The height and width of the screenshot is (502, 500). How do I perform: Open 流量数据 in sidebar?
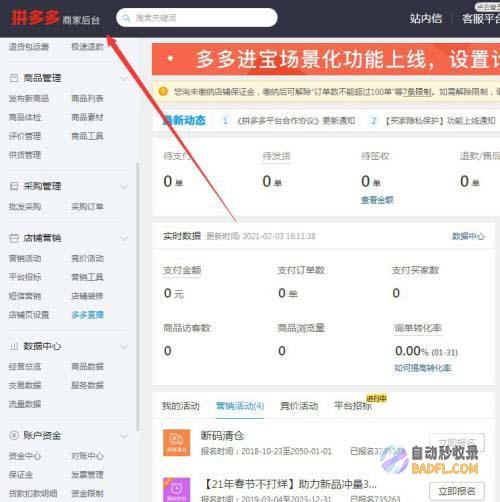click(x=25, y=404)
